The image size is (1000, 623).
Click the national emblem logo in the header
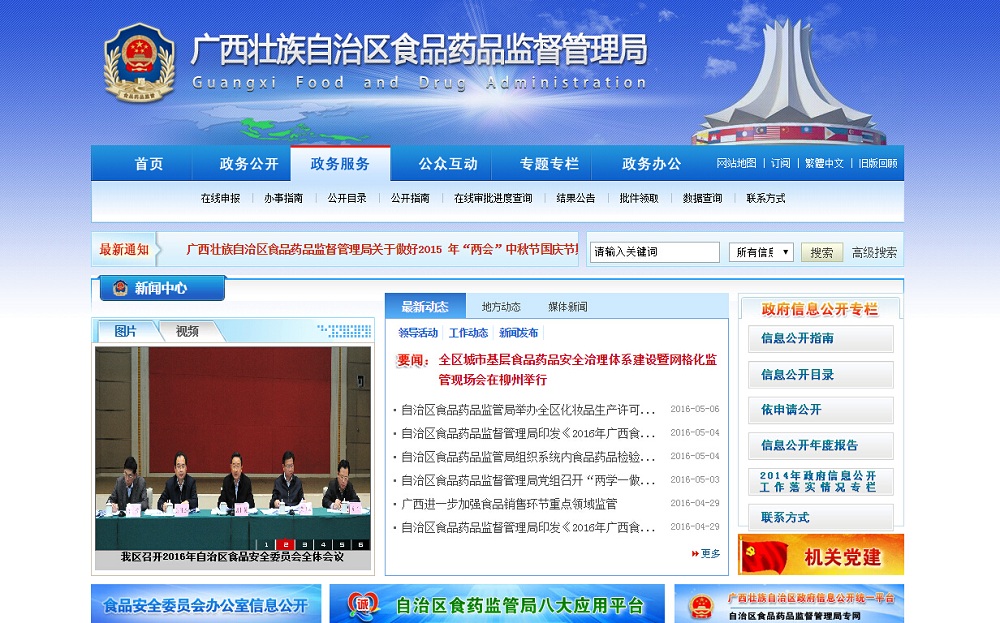click(139, 63)
